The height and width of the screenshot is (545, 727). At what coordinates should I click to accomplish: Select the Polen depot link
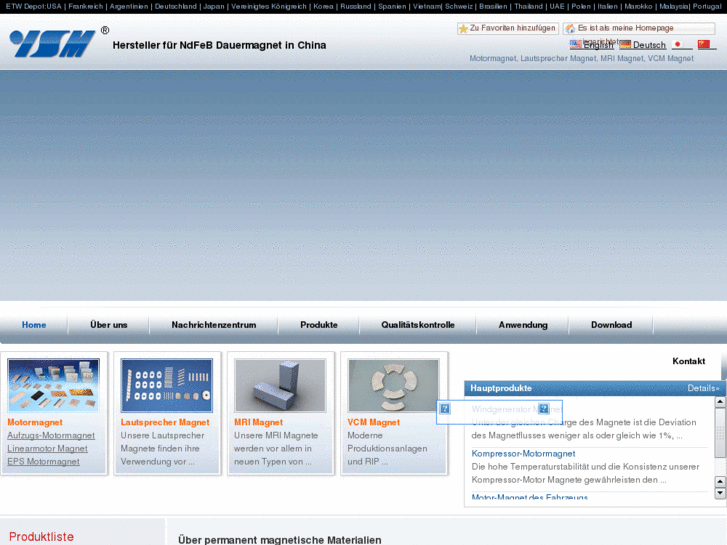pyautogui.click(x=581, y=6)
